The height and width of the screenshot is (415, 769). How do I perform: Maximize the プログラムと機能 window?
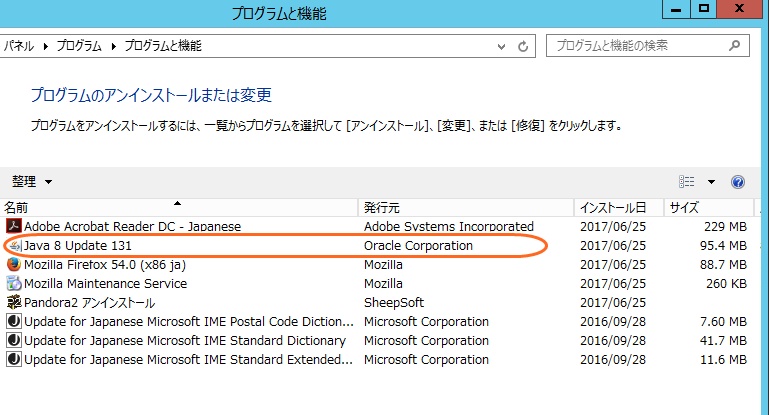[704, 9]
